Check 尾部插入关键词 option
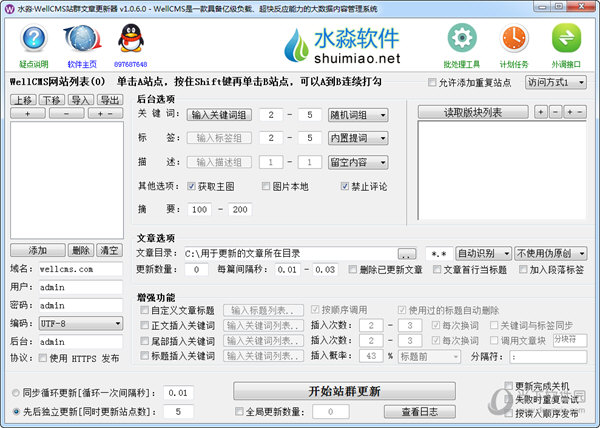Viewport: 600px width, 428px height. pos(145,340)
